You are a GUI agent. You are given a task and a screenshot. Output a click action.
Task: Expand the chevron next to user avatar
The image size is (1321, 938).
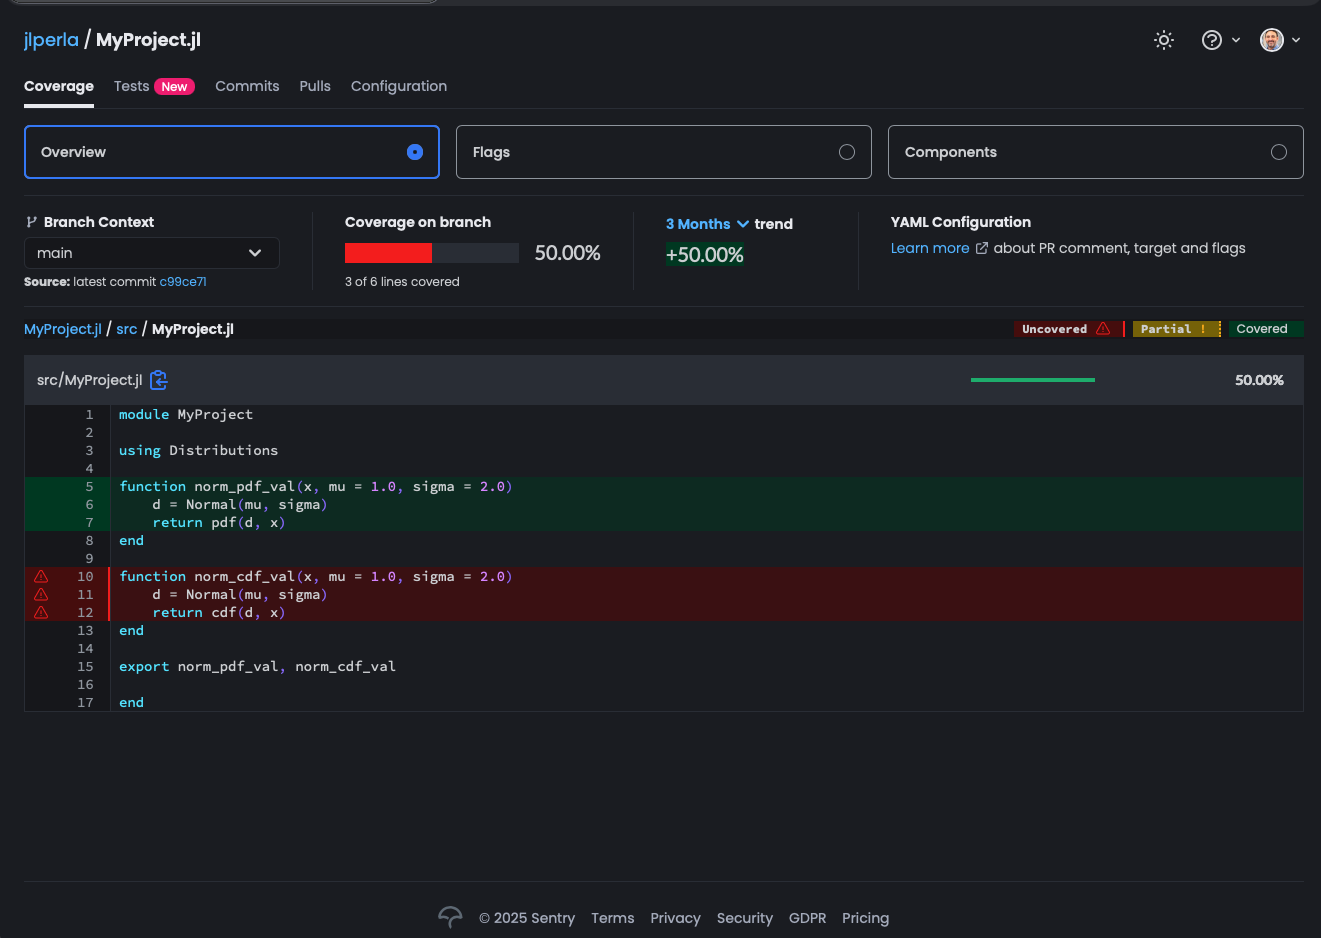1296,40
